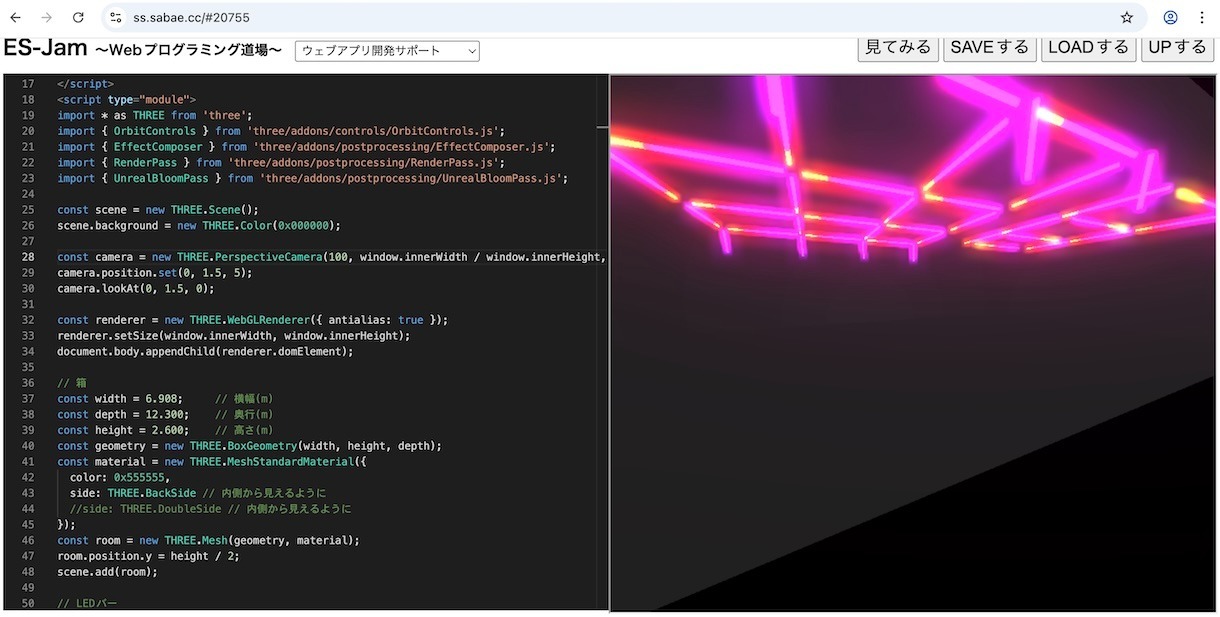The width and height of the screenshot is (1220, 617).
Task: Click 'camera.lookAt(0, 1.5, 0)' line
Action: (x=135, y=288)
